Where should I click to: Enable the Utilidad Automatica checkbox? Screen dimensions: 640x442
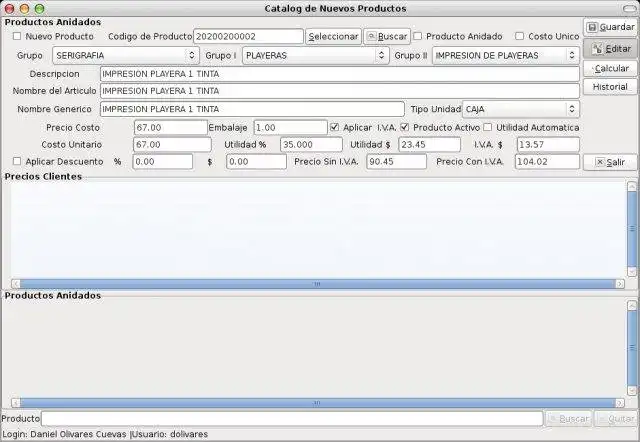(487, 127)
